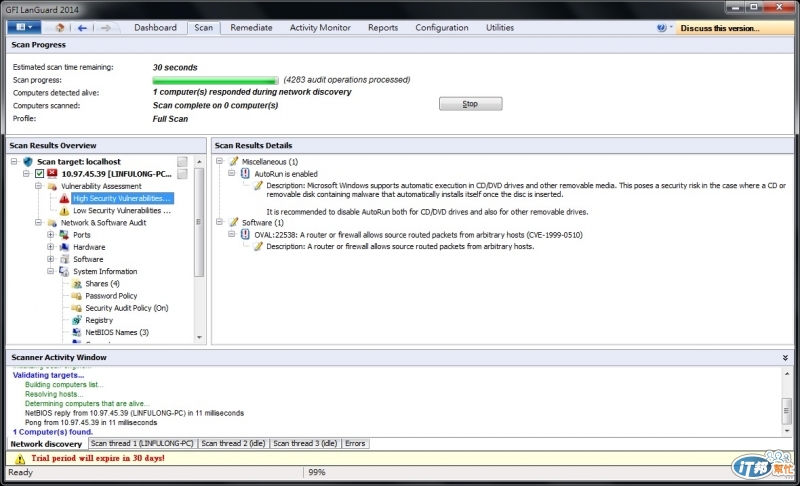Go forward with the right arrow icon
Viewport: 800px width, 486px height.
[x=105, y=28]
